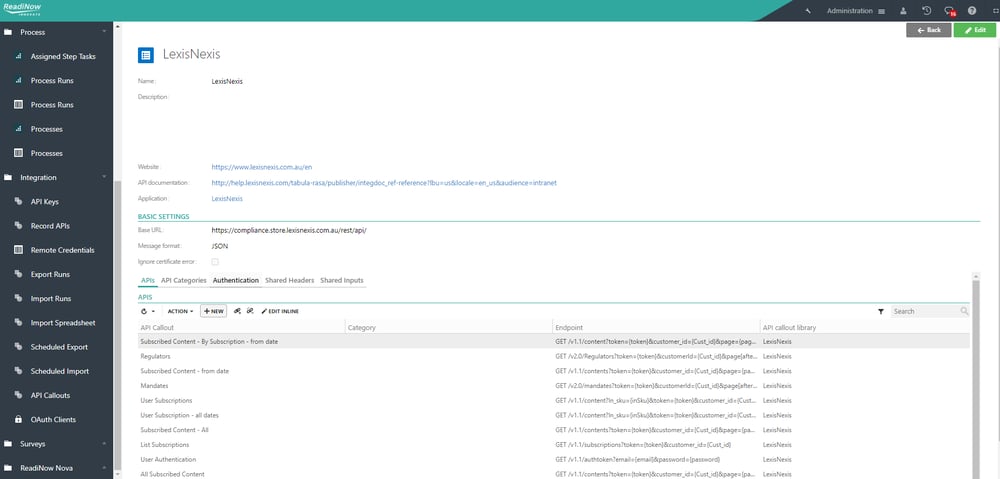
Task: Click the refresh icon in APIs toolbar
Action: pyautogui.click(x=144, y=311)
